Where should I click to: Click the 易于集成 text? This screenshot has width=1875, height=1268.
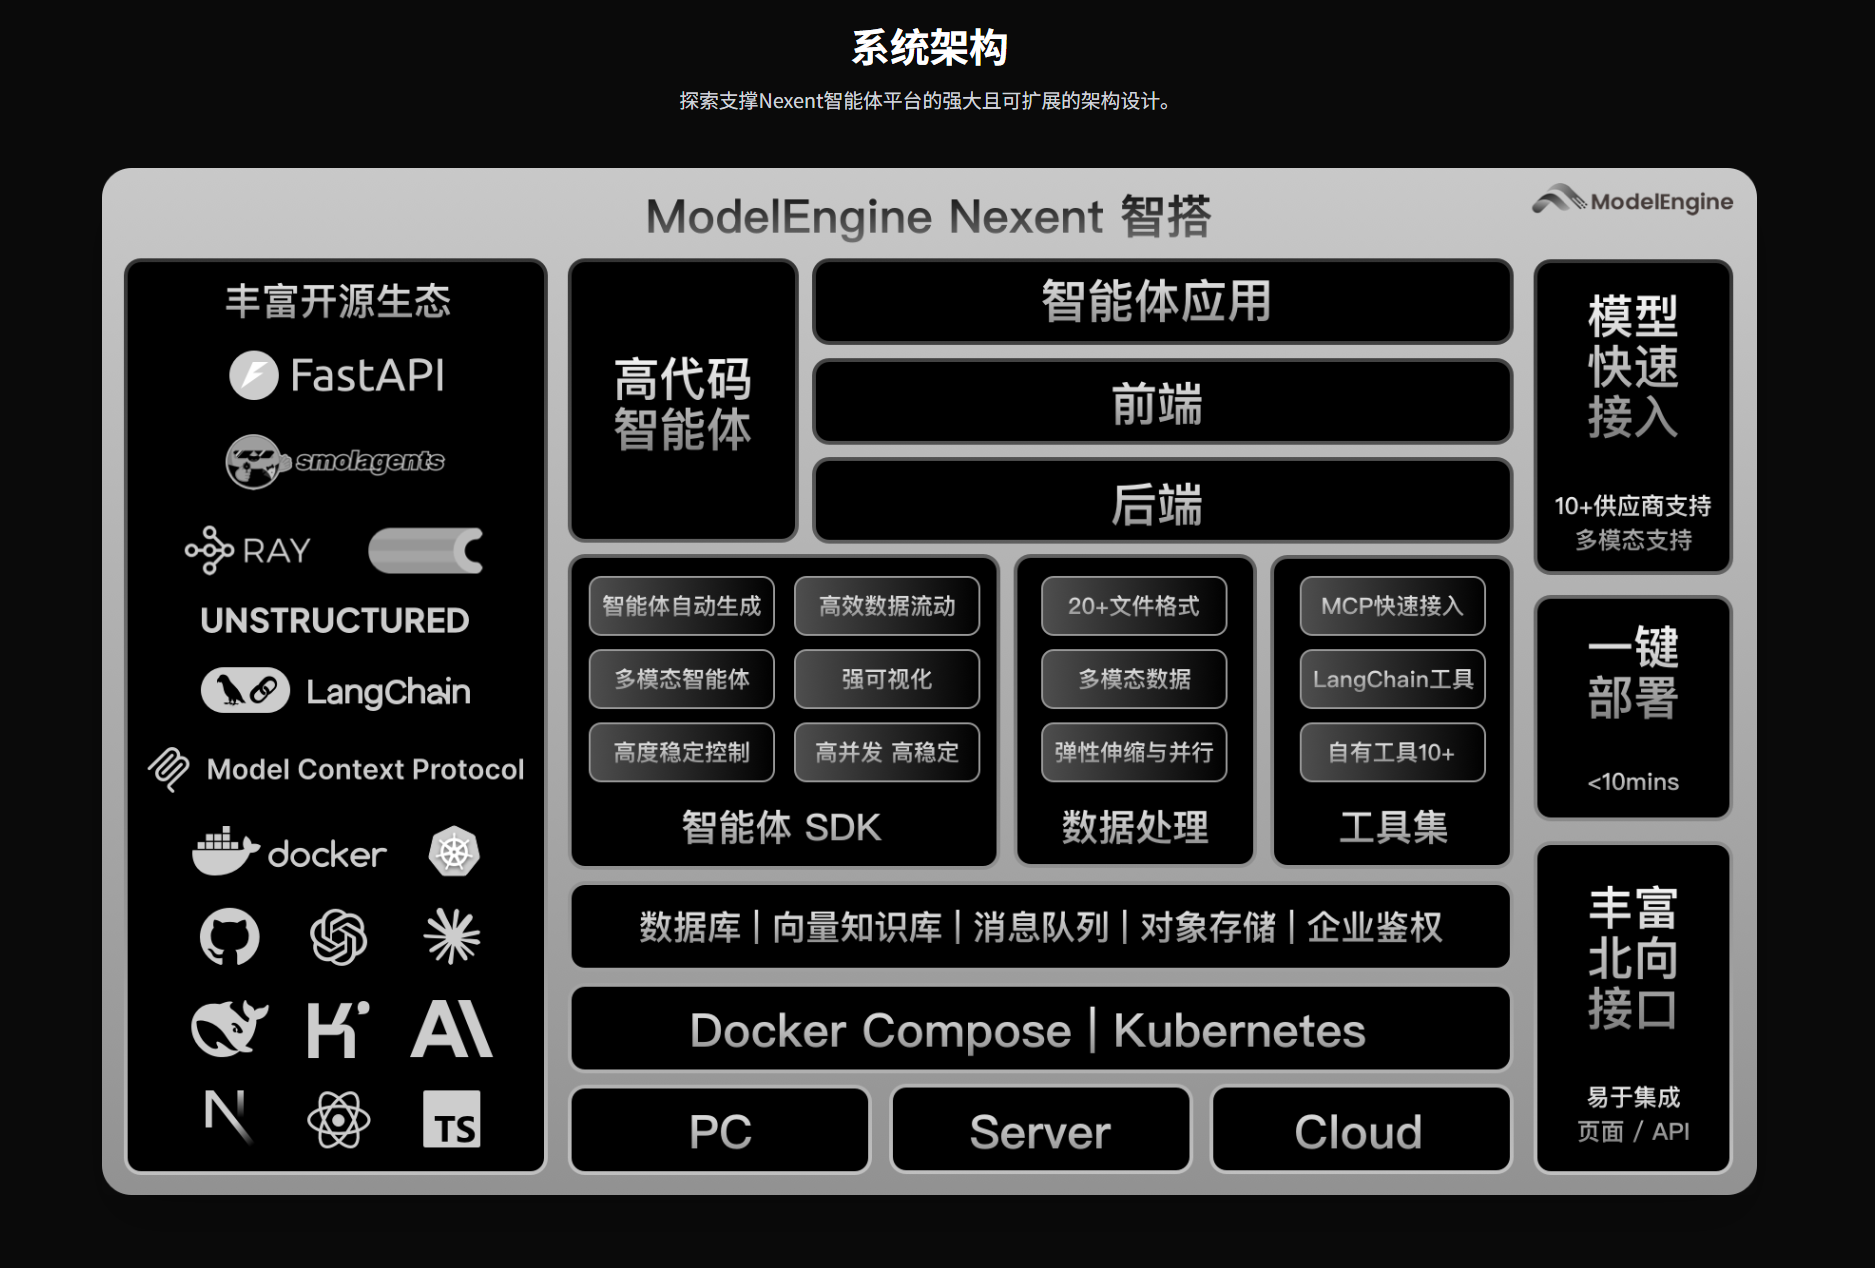[1633, 1097]
